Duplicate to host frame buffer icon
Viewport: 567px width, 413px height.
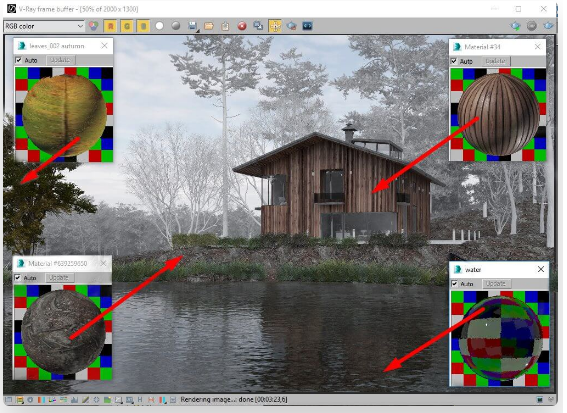point(258,26)
